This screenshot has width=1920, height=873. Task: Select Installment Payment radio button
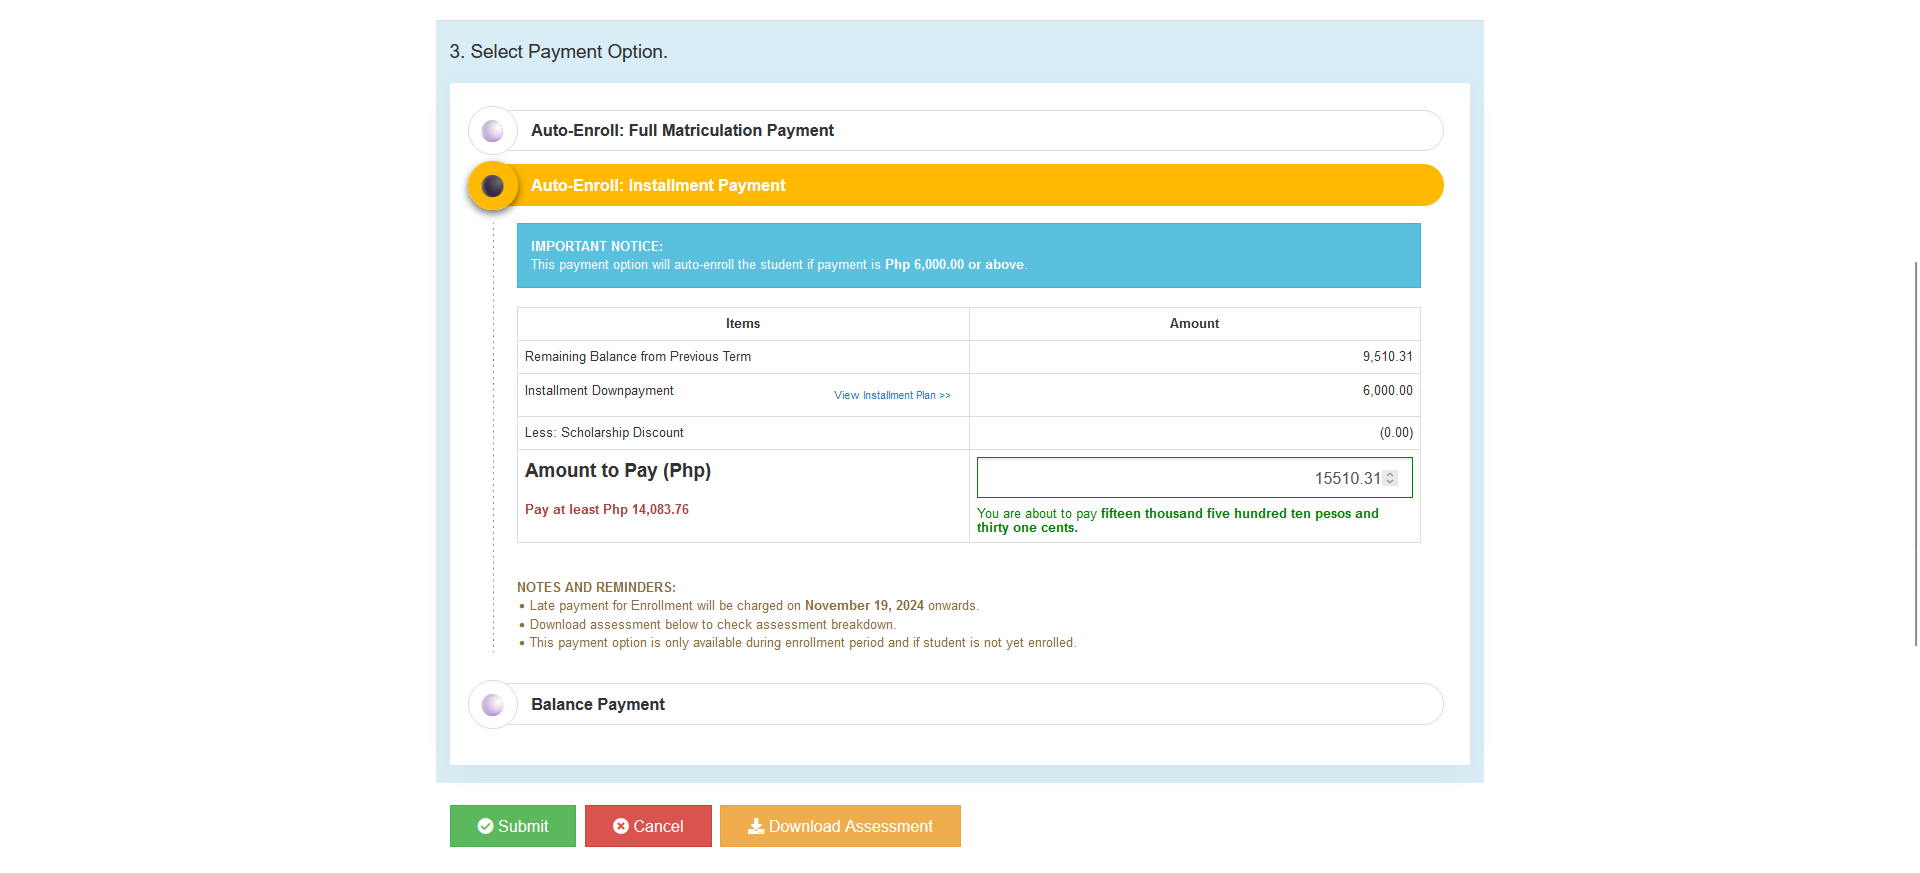pos(493,186)
